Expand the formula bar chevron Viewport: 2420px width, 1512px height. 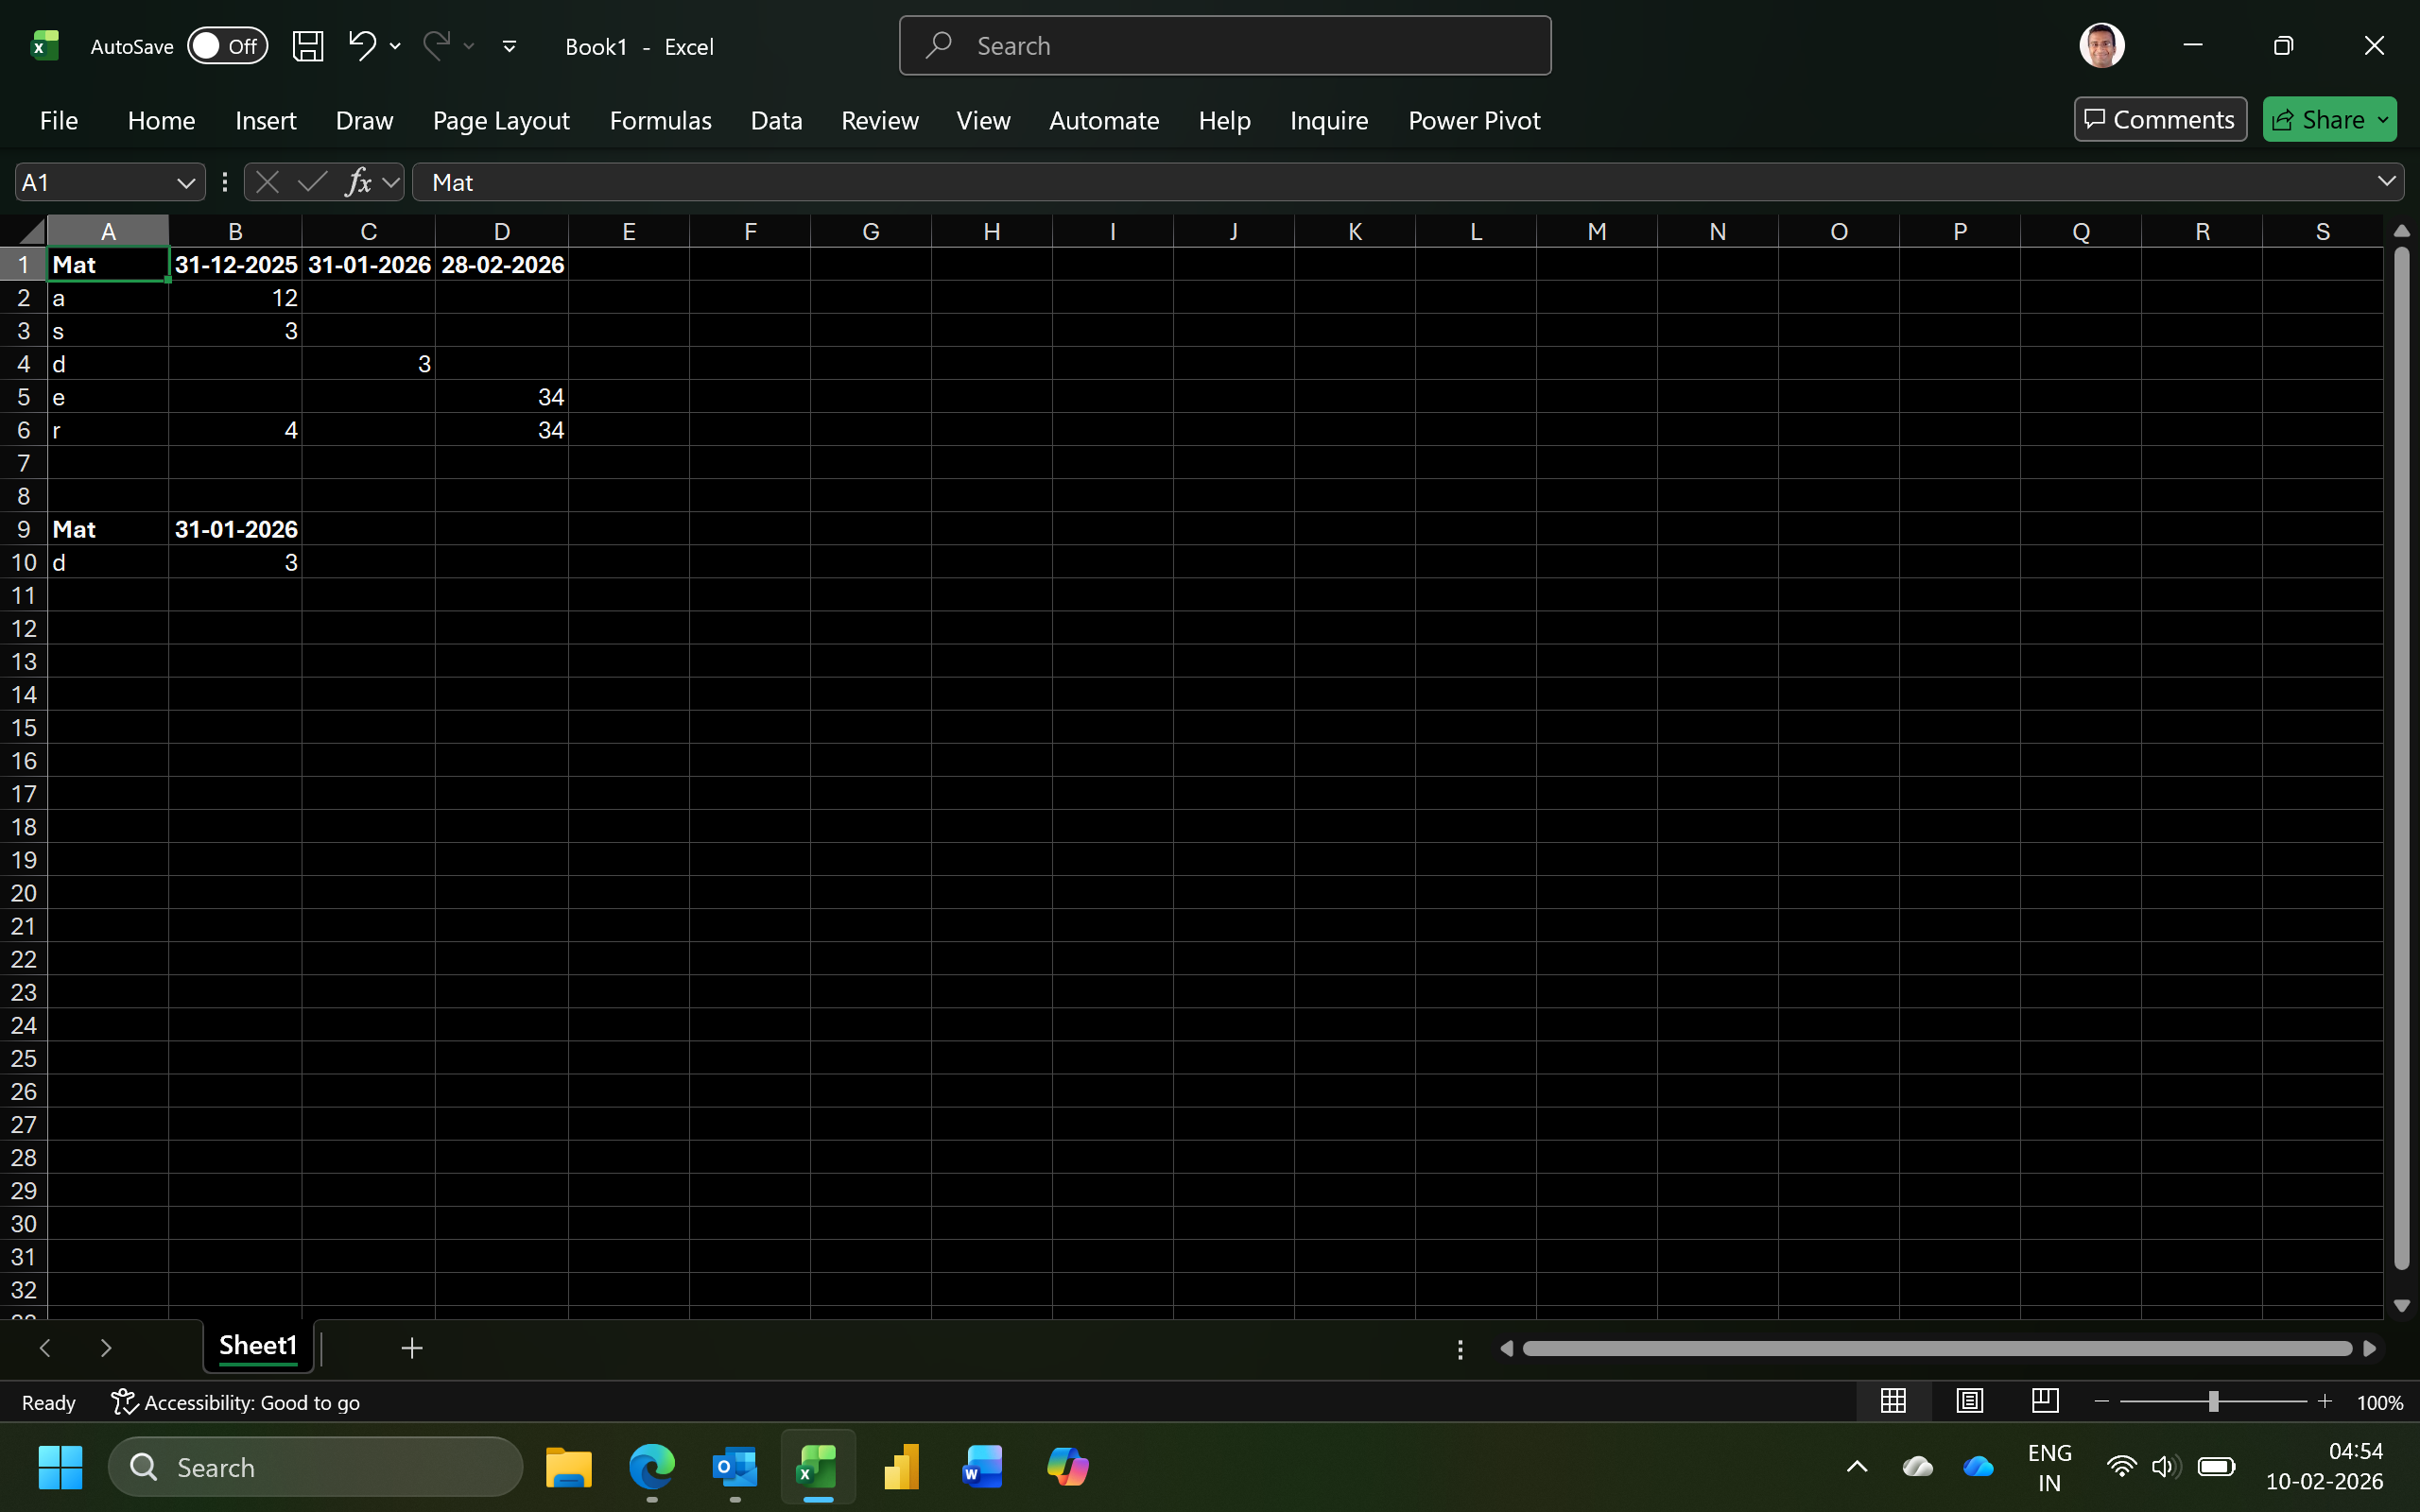[2386, 182]
